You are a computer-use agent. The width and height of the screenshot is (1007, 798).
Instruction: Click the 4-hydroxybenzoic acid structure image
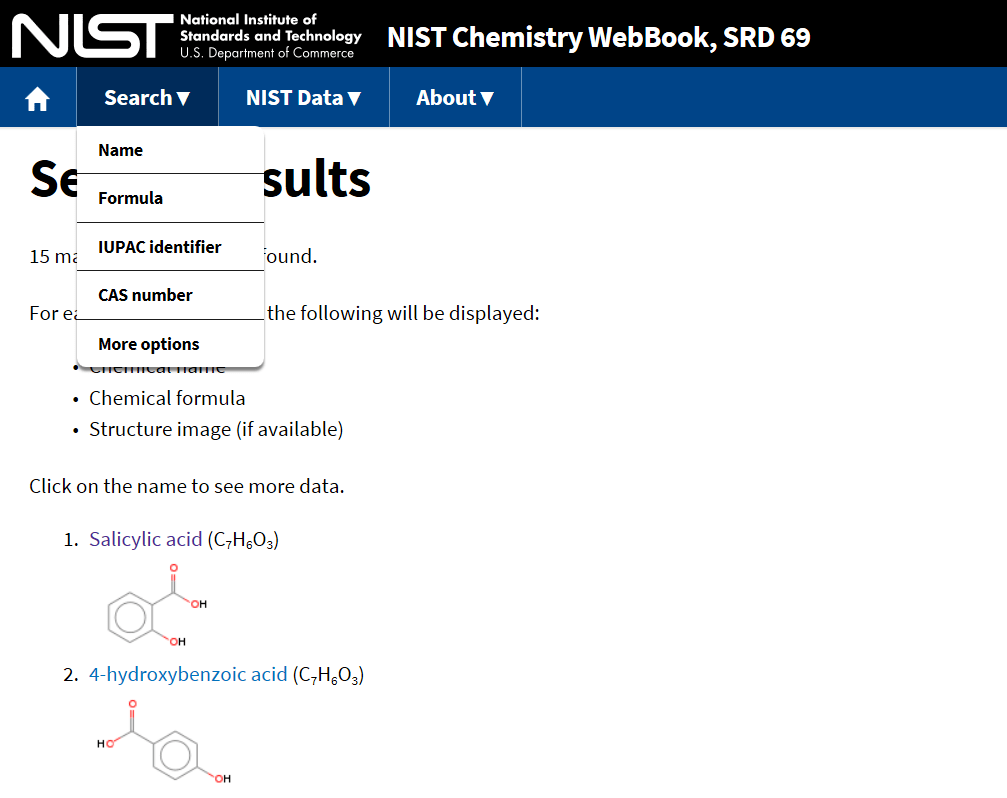164,741
